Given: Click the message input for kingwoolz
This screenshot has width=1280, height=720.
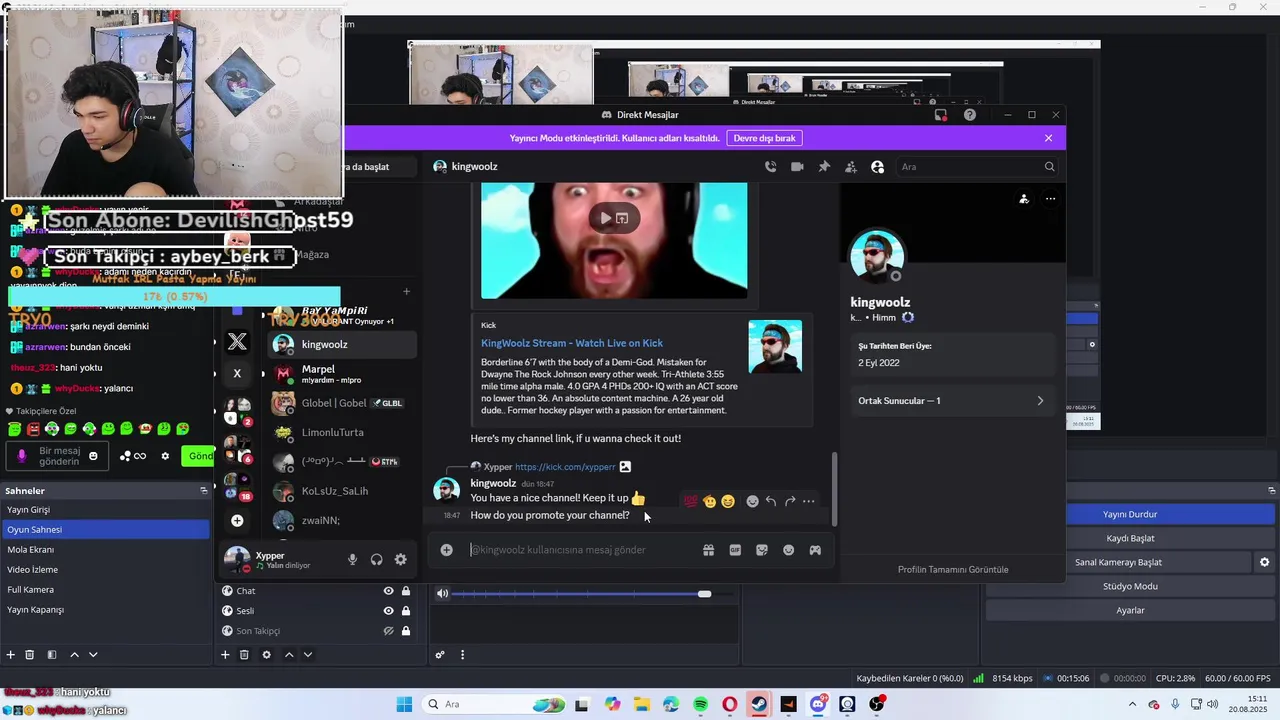Looking at the screenshot, I should pos(580,550).
